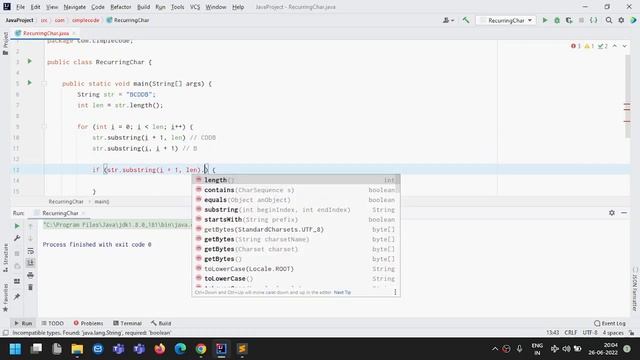Screen dimensions: 640x360
Task: Build the project with hammer icon
Action: point(466,20)
